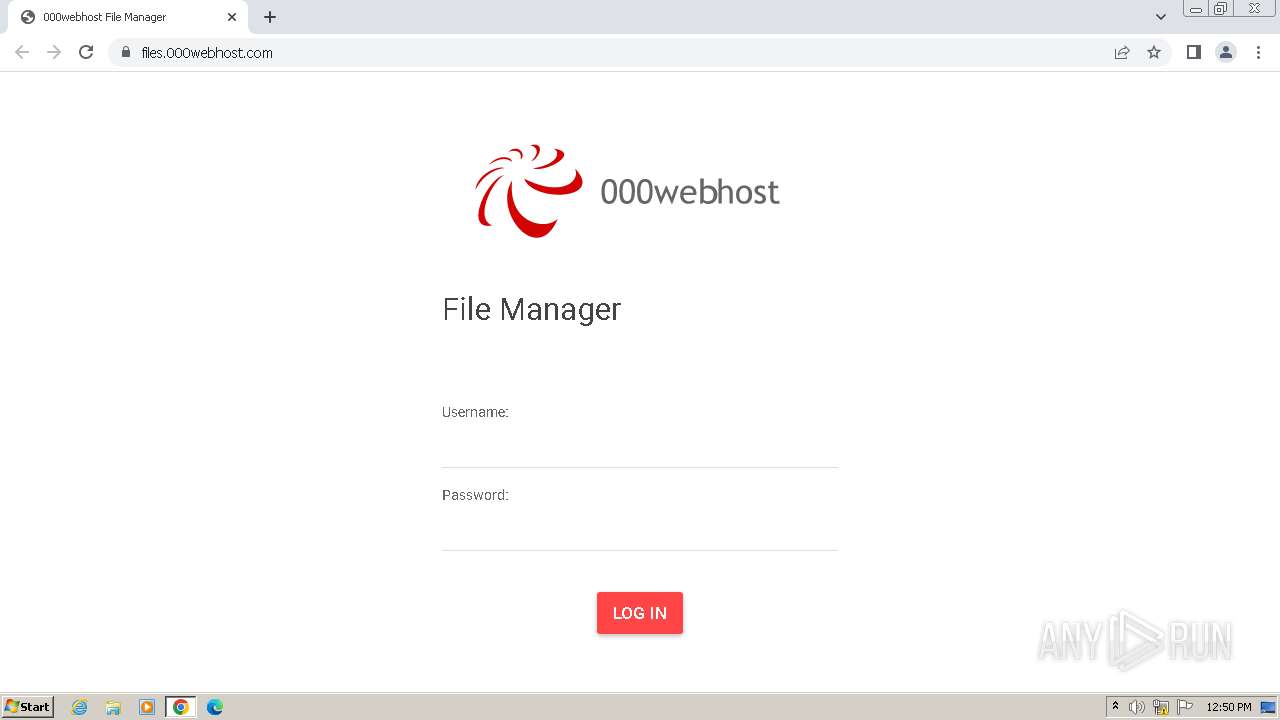Bookmark this page with the star icon
The height and width of the screenshot is (720, 1280).
coord(1154,53)
